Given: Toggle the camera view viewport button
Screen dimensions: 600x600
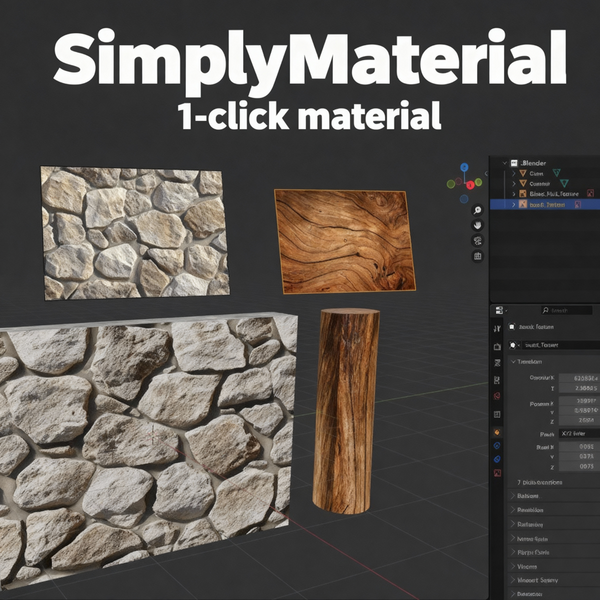Looking at the screenshot, I should tap(477, 241).
